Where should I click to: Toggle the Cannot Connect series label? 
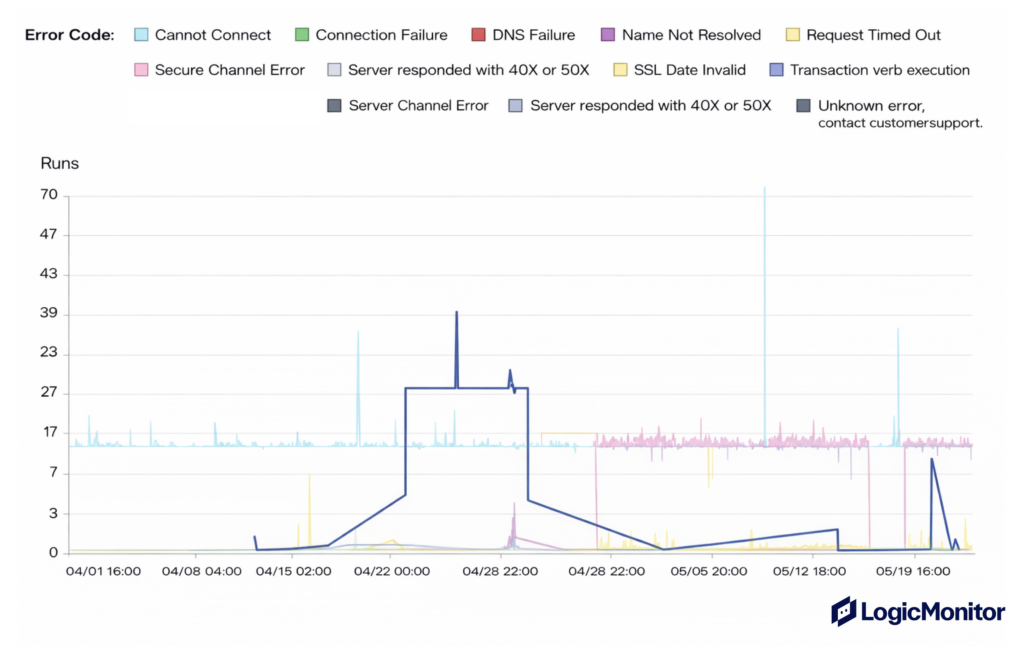point(212,35)
